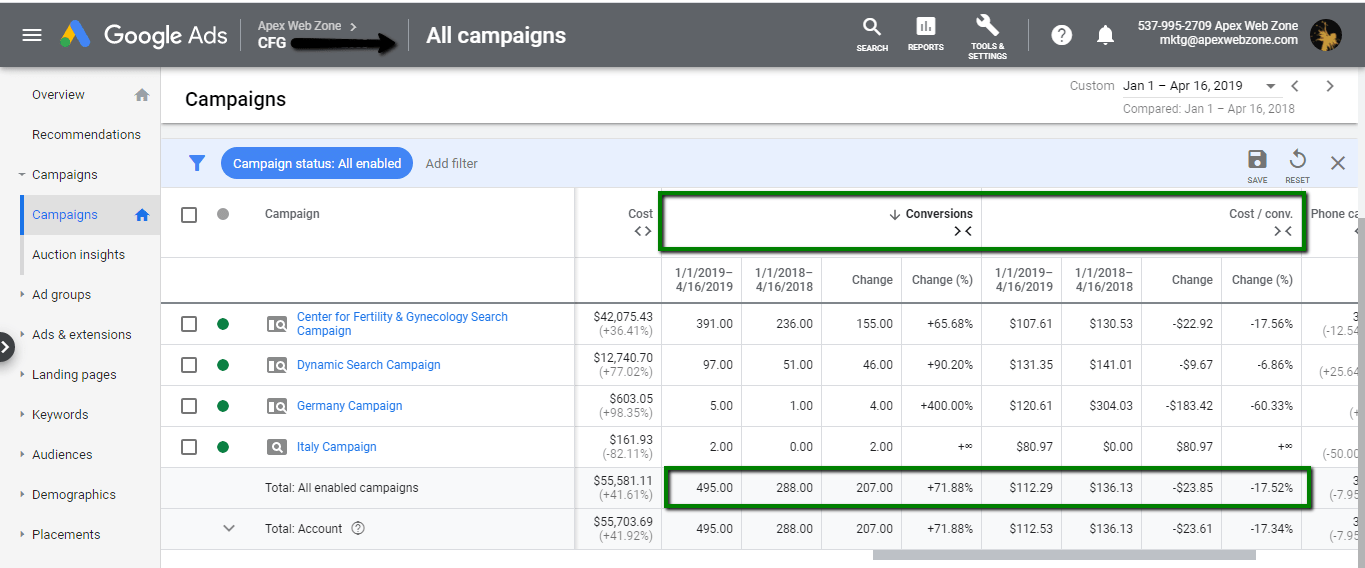The height and width of the screenshot is (568, 1365).
Task: Save the filter with the Save icon
Action: [1257, 165]
